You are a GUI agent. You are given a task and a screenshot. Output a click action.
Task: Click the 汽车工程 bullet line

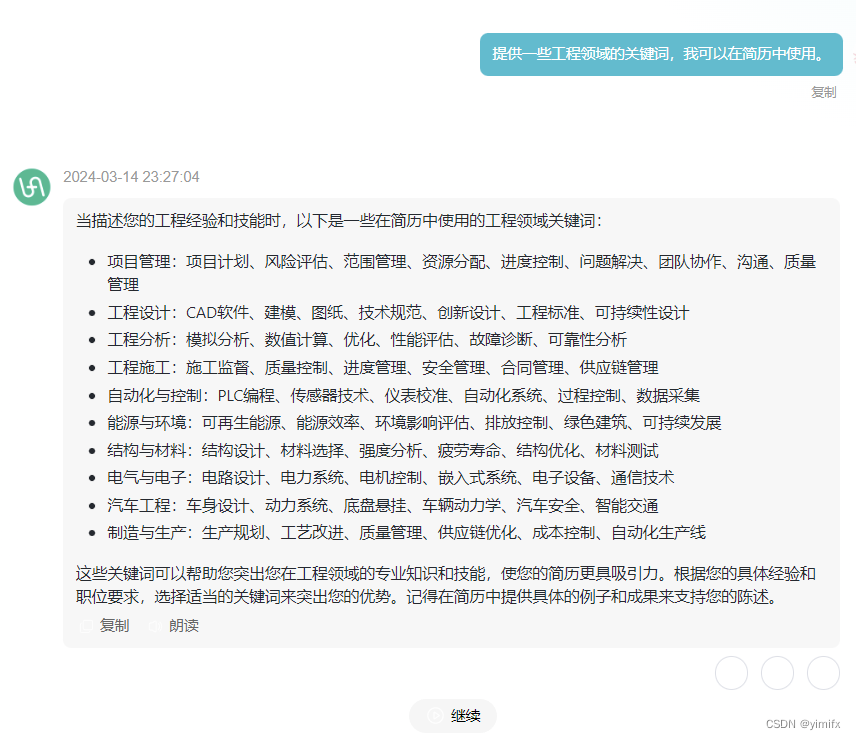point(383,505)
